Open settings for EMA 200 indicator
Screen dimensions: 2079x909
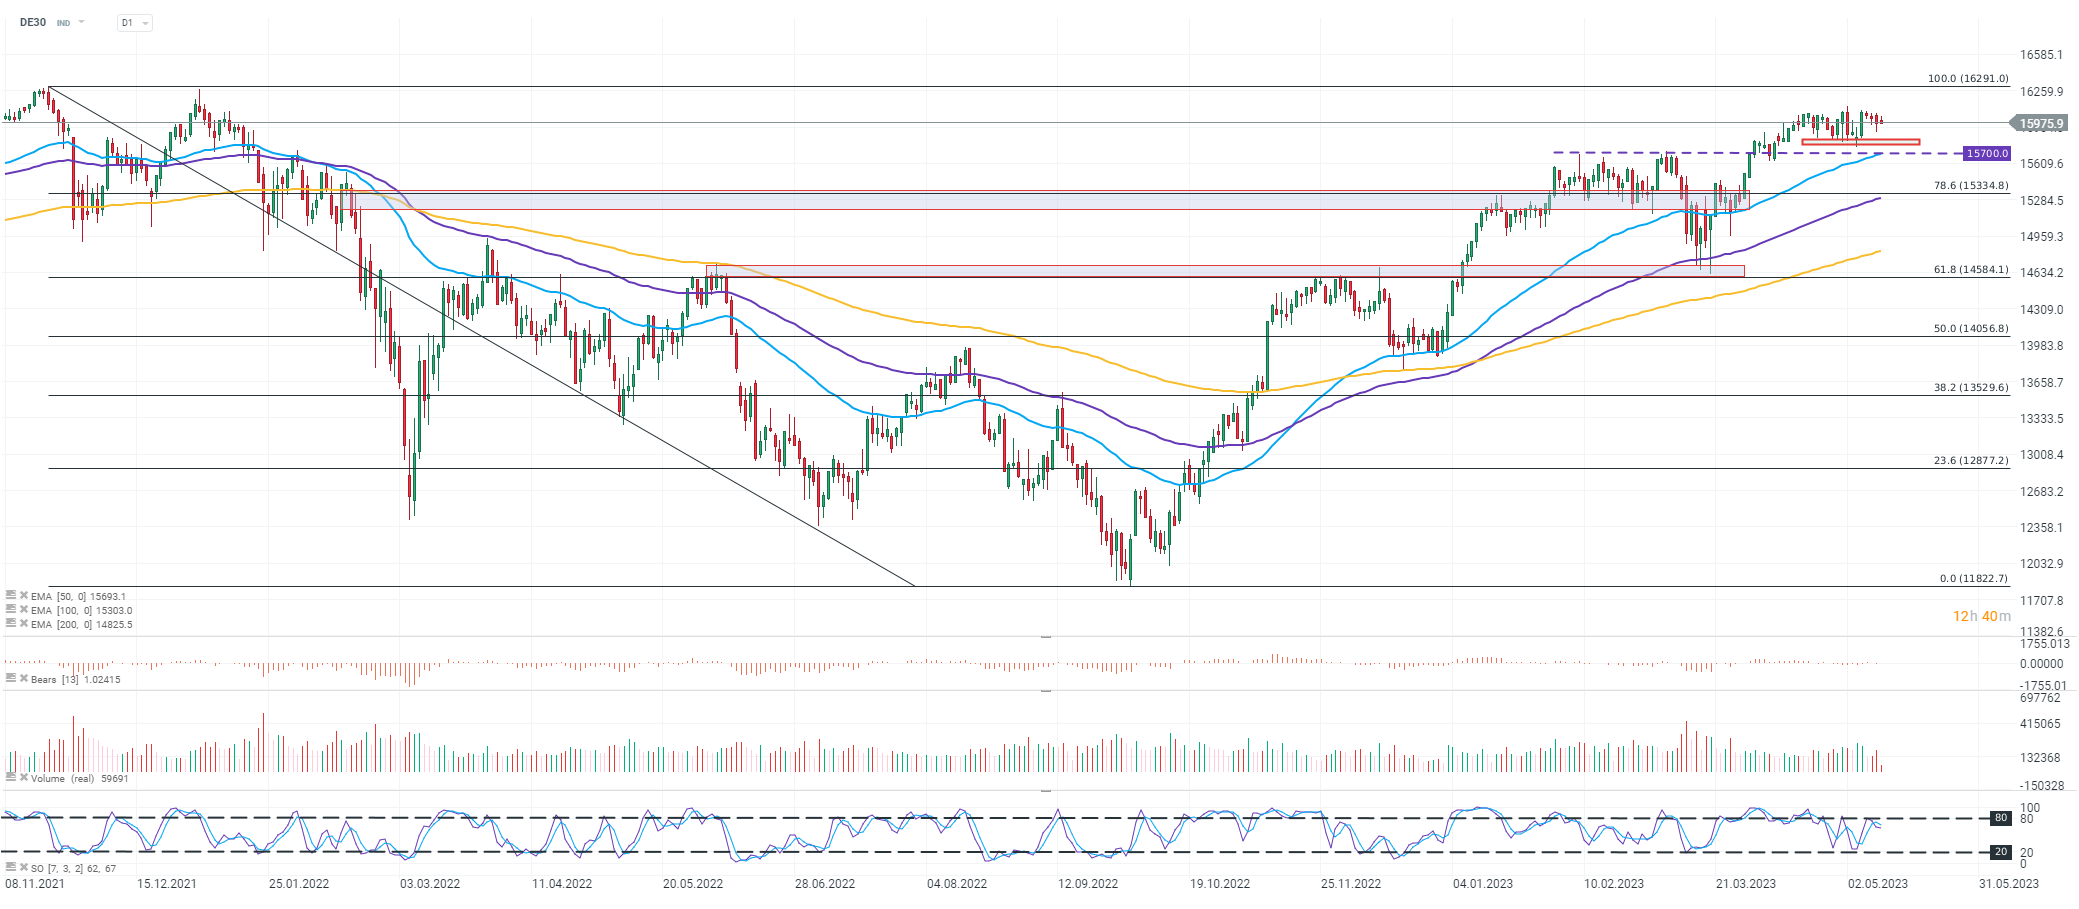[11, 624]
